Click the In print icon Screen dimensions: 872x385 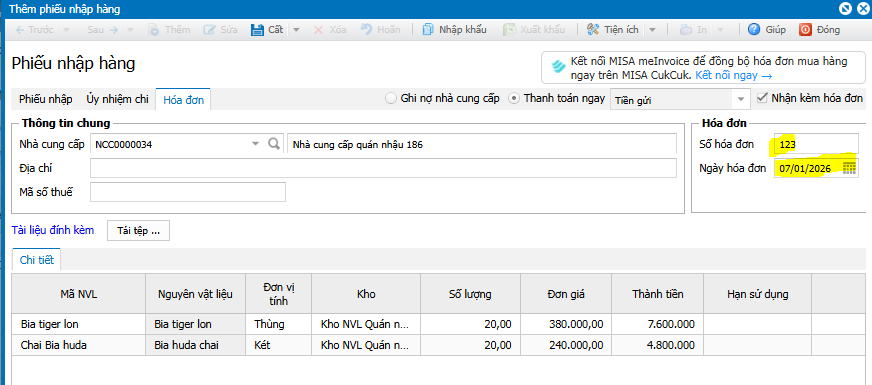click(686, 30)
